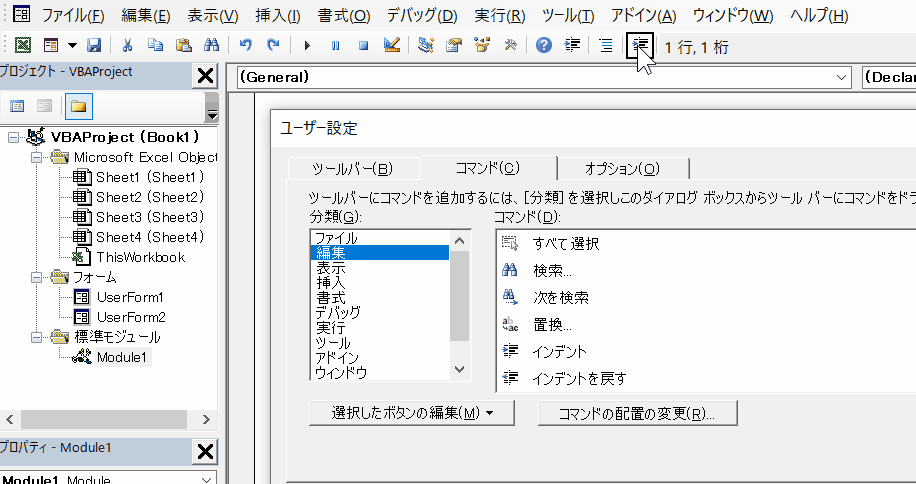Viewport: 916px width, 484px height.
Task: Click project explorer horizontal scrollbar right arrow
Action: [x=206, y=419]
